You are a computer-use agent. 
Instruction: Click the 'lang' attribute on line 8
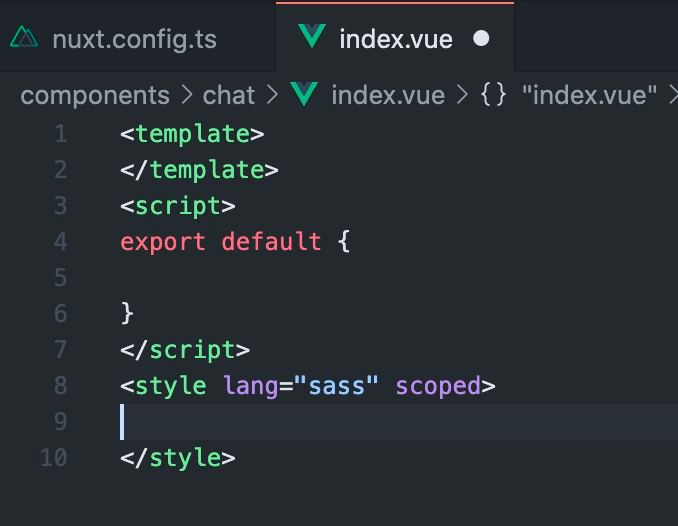click(250, 386)
